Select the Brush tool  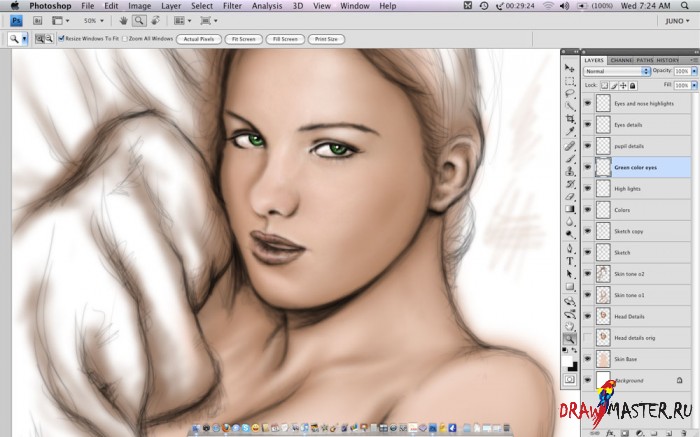coord(570,158)
